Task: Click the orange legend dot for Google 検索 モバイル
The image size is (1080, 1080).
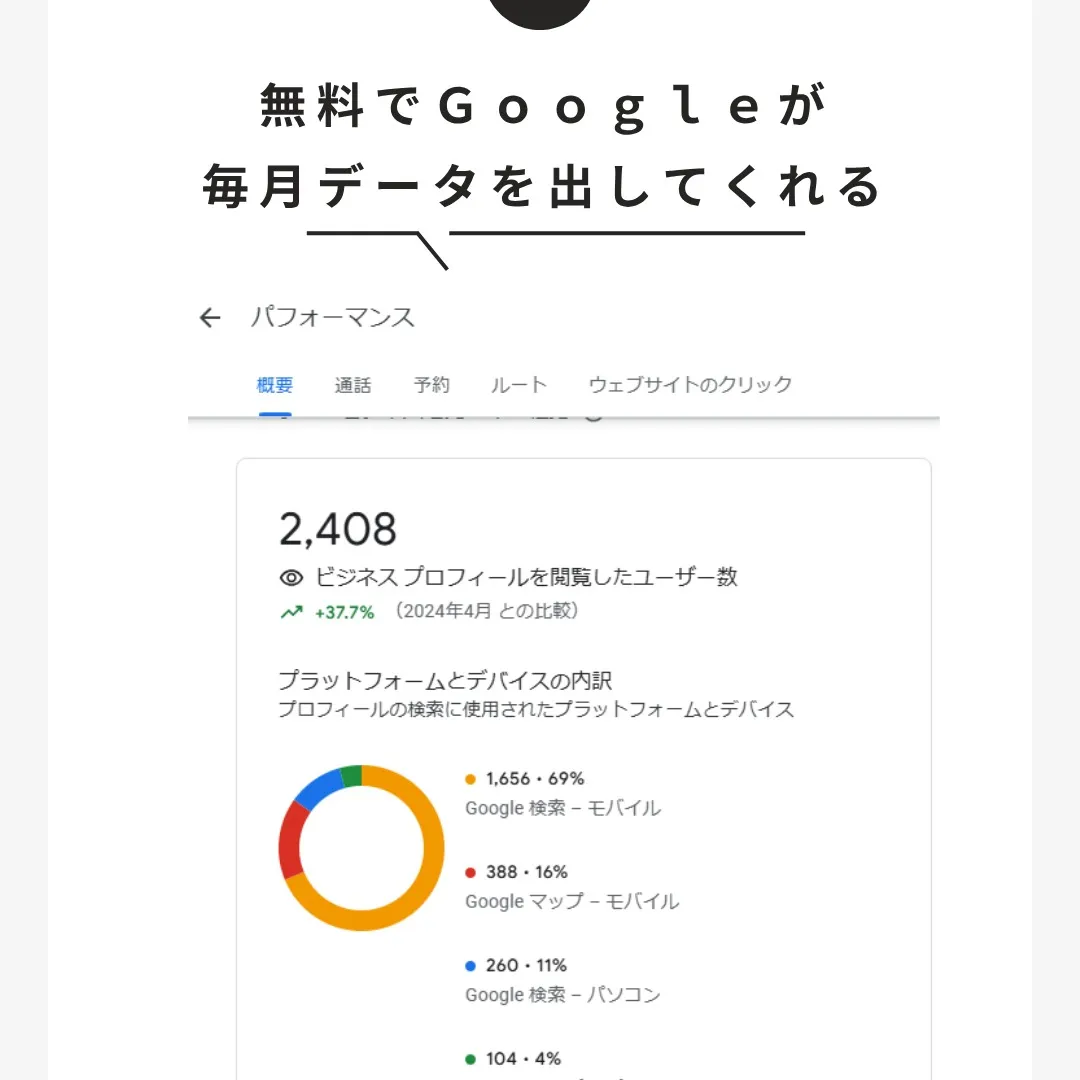Action: (x=470, y=778)
